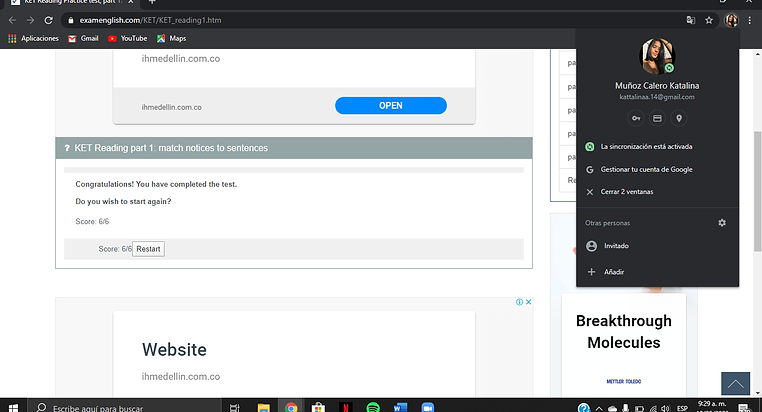
Task: Open Spotify from the taskbar
Action: click(373, 407)
